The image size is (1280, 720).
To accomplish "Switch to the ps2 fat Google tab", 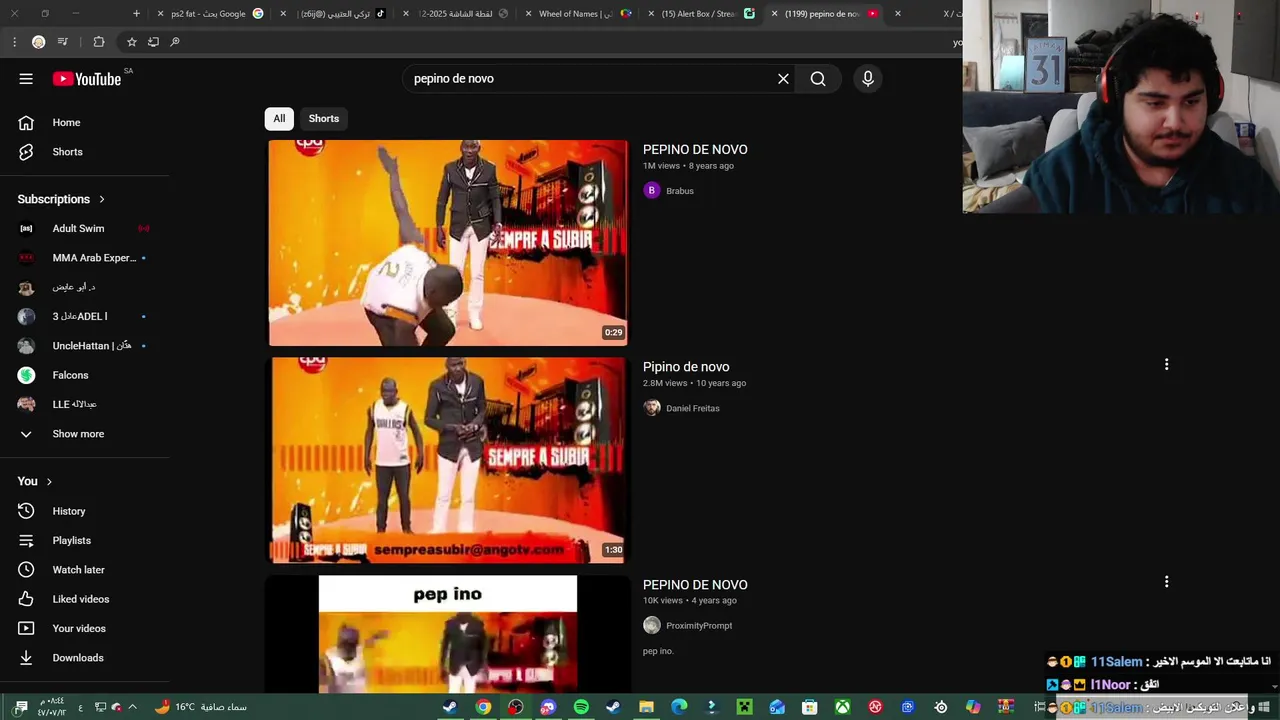I will 208,14.
